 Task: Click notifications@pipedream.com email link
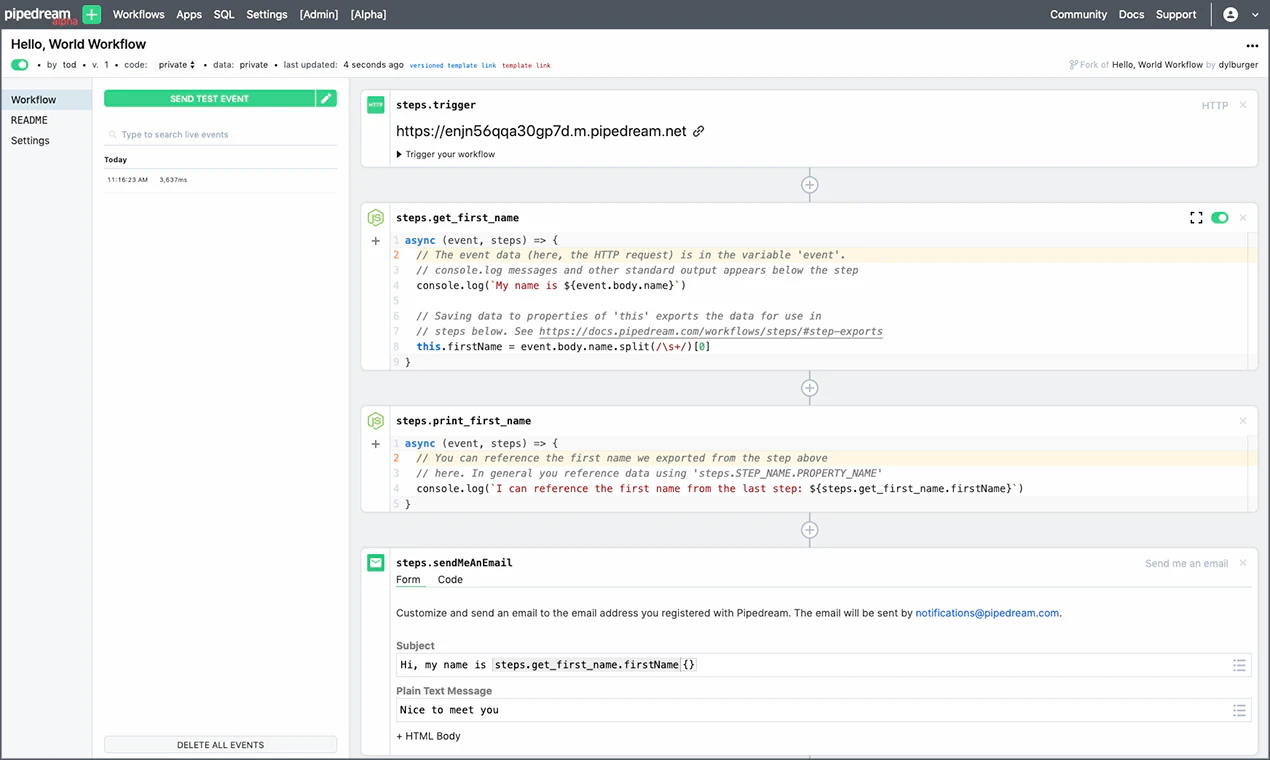[x=987, y=613]
